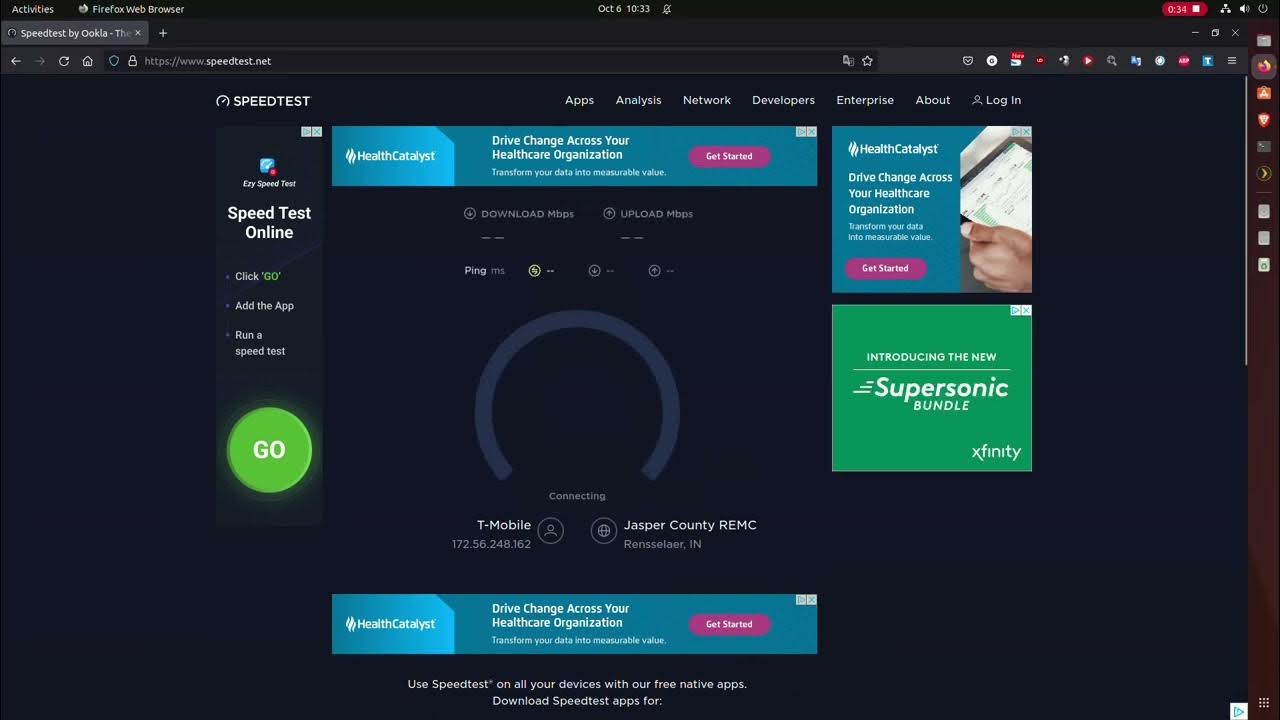Click the Jasper County REMC server name
Viewport: 1280px width, 720px height.
(x=690, y=525)
